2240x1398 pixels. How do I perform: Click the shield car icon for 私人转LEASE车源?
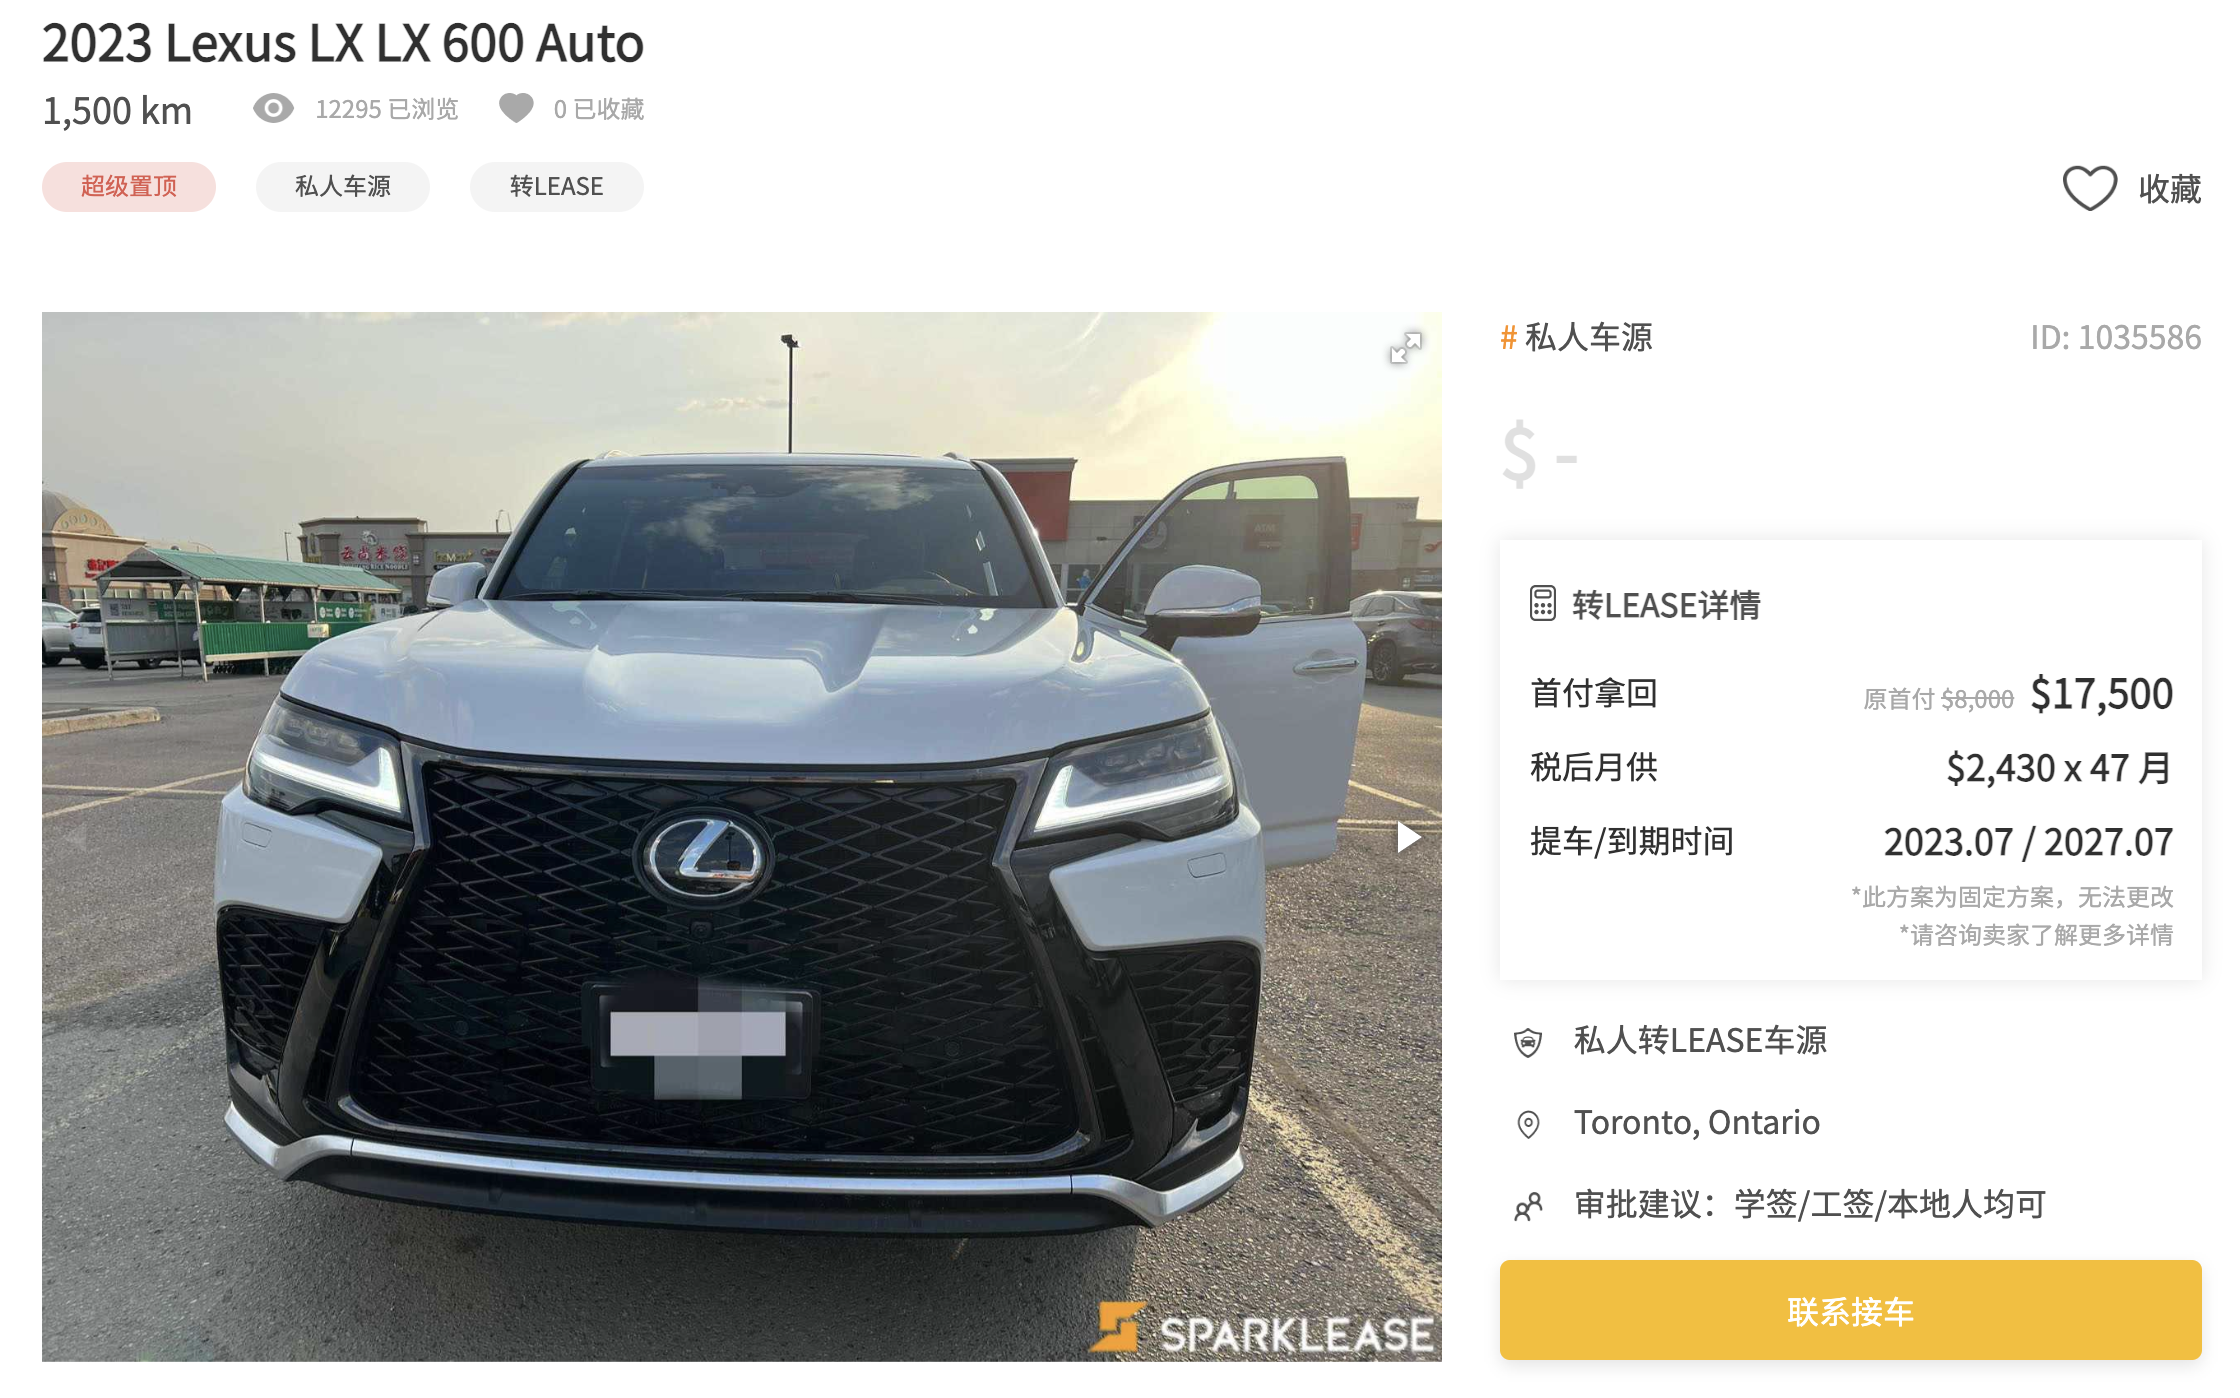pos(1528,1042)
